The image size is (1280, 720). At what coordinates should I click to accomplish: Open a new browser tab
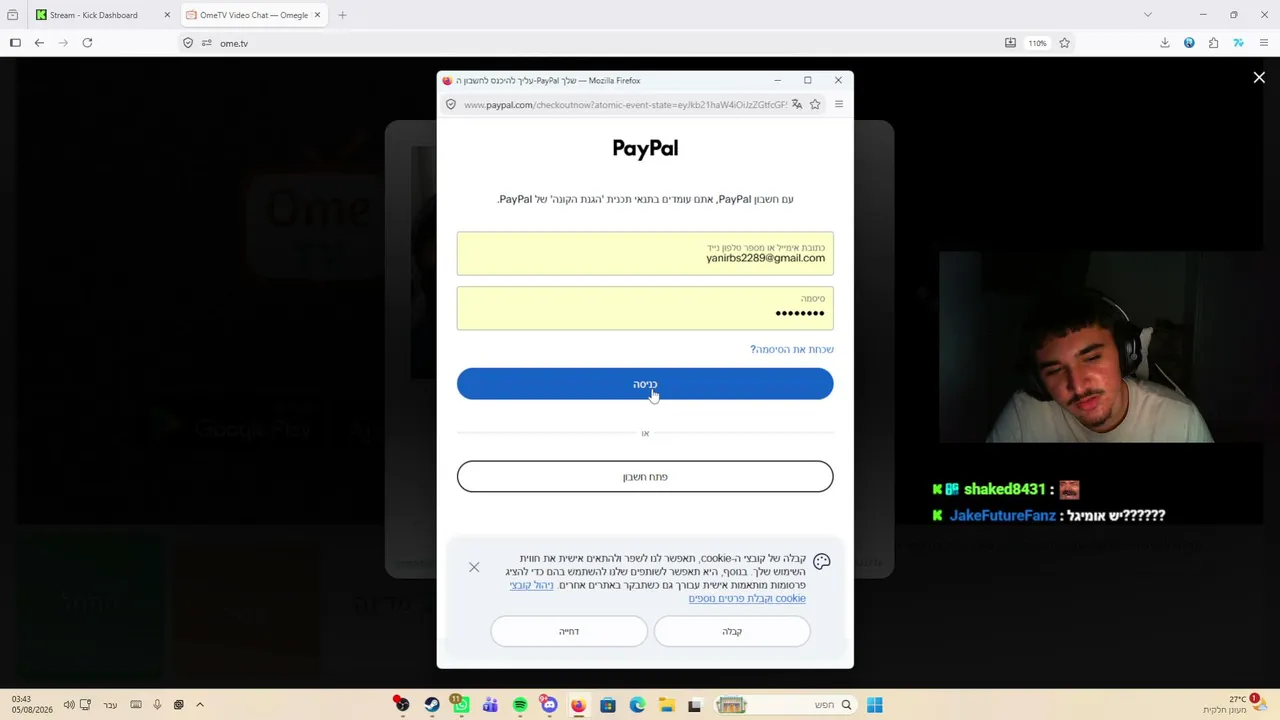[342, 15]
